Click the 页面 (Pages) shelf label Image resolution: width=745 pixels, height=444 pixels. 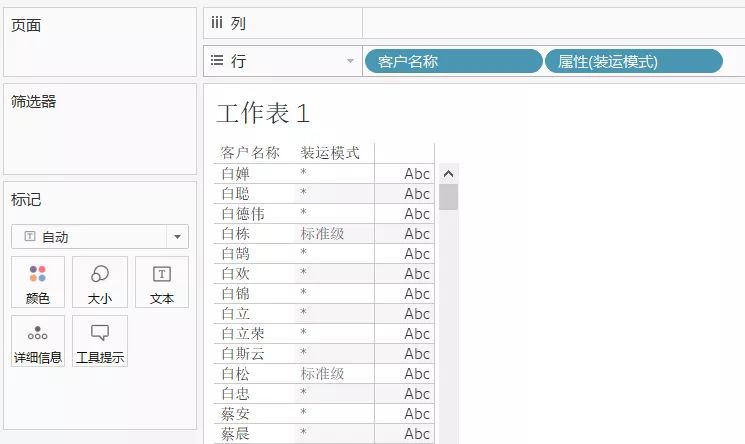point(26,25)
